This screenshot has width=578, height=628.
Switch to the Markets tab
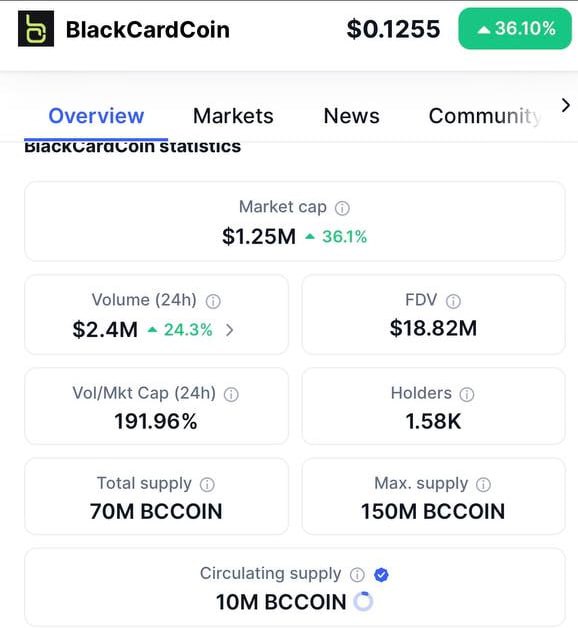pyautogui.click(x=233, y=116)
